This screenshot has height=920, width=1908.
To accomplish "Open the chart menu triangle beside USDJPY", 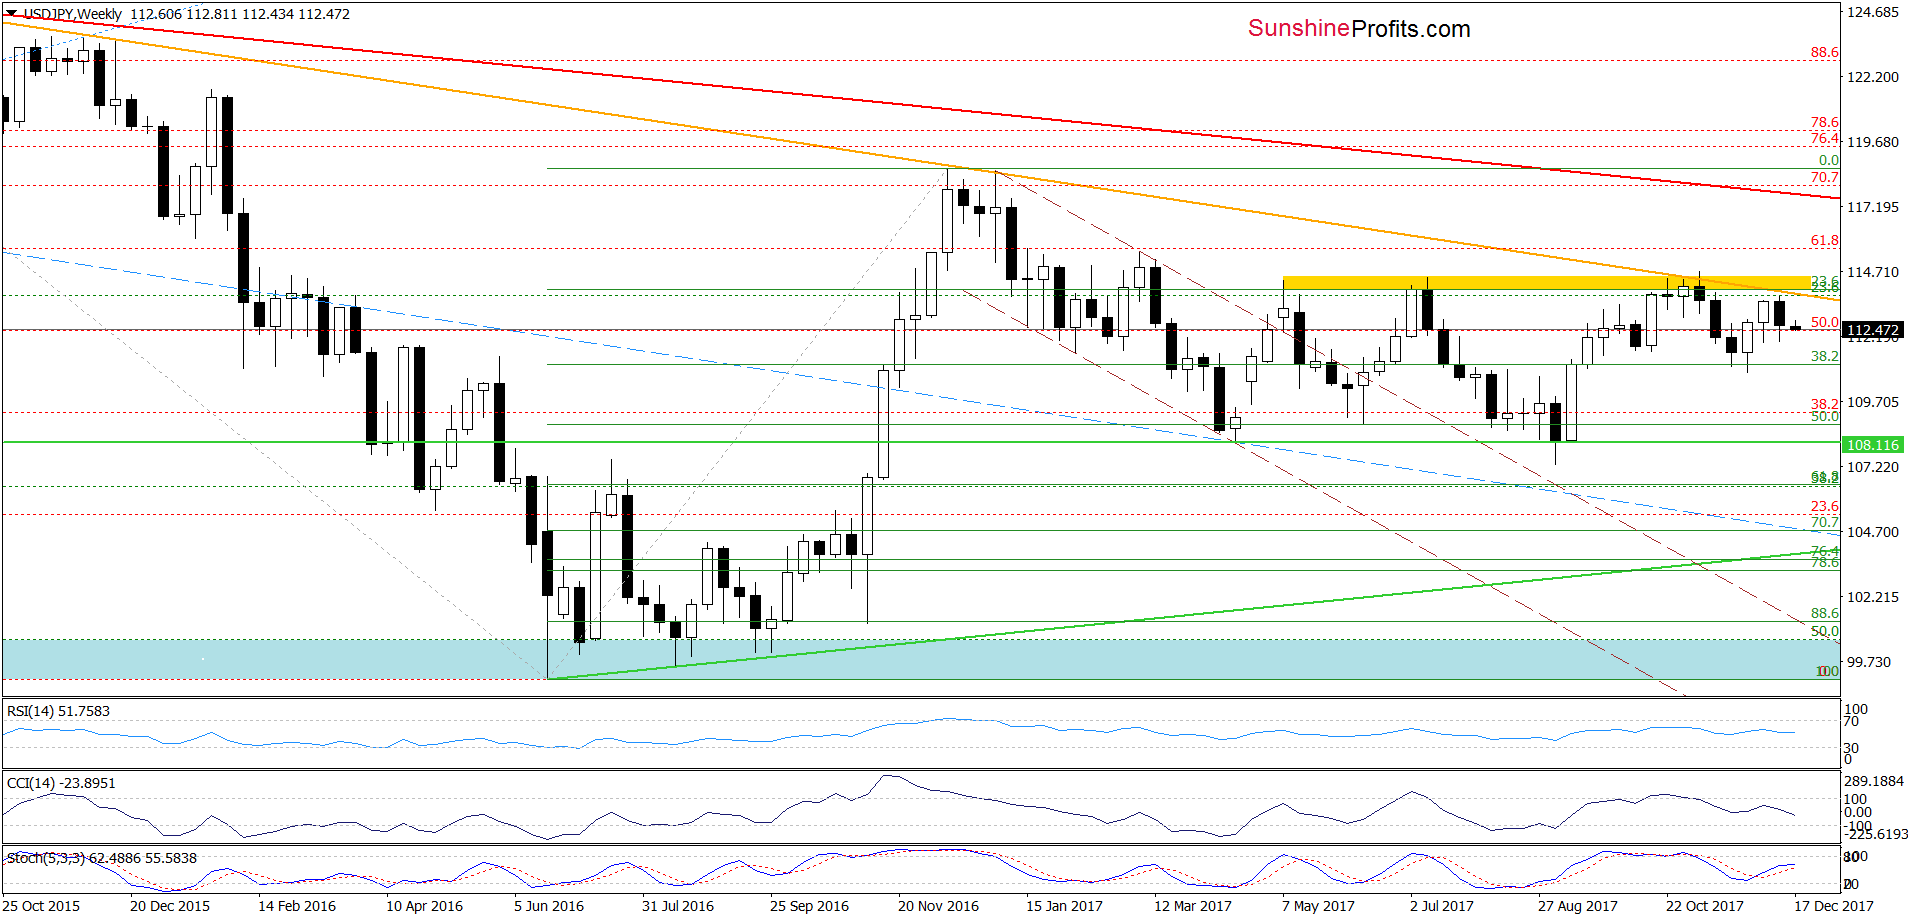I will click(x=12, y=14).
